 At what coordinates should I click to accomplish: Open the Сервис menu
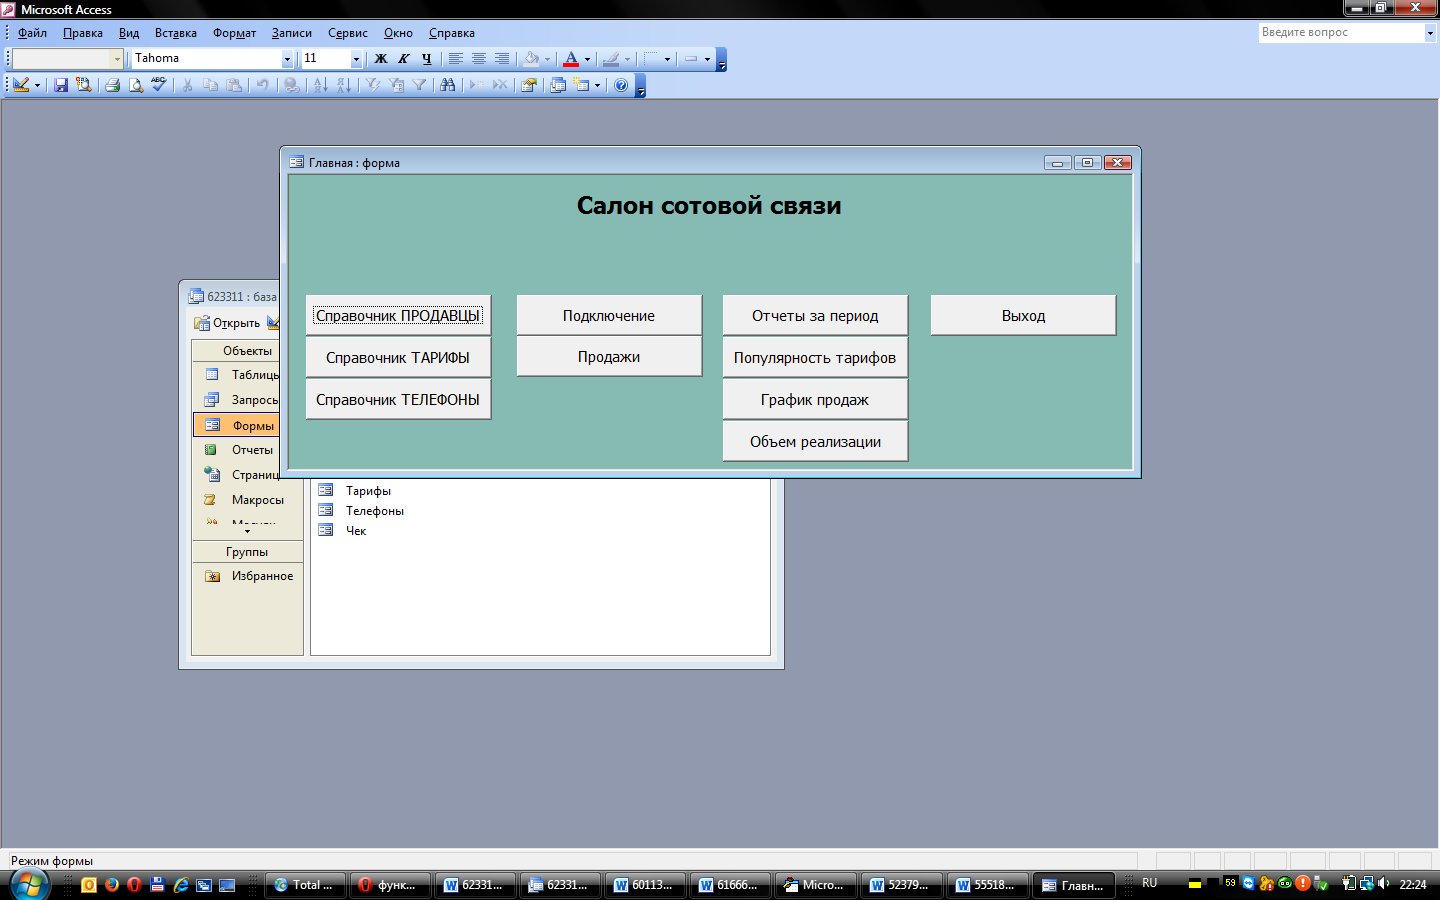(347, 33)
